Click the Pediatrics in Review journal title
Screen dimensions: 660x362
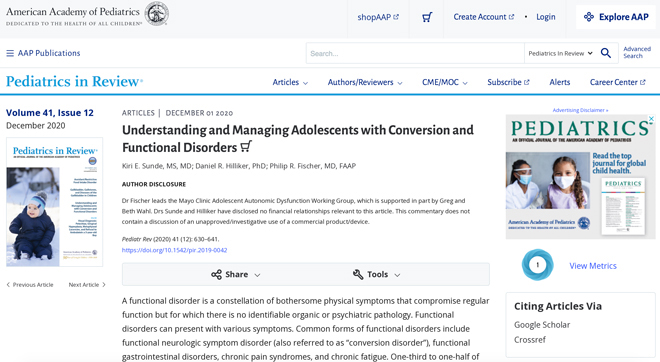click(75, 81)
